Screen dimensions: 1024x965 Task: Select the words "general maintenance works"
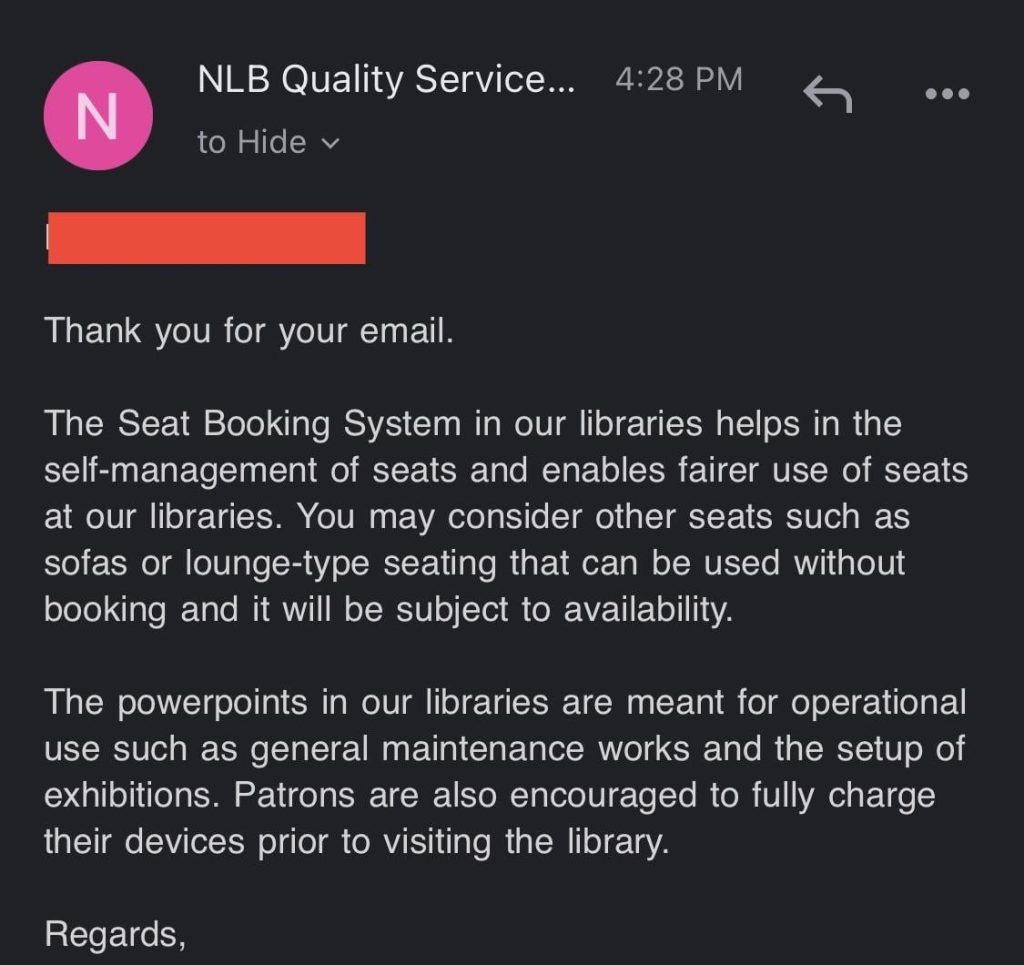tap(470, 750)
